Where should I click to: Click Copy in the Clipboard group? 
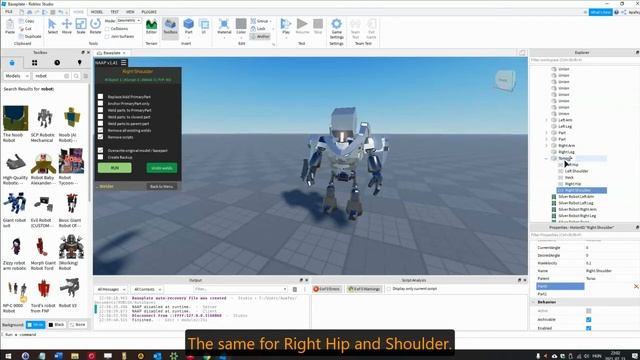click(27, 21)
